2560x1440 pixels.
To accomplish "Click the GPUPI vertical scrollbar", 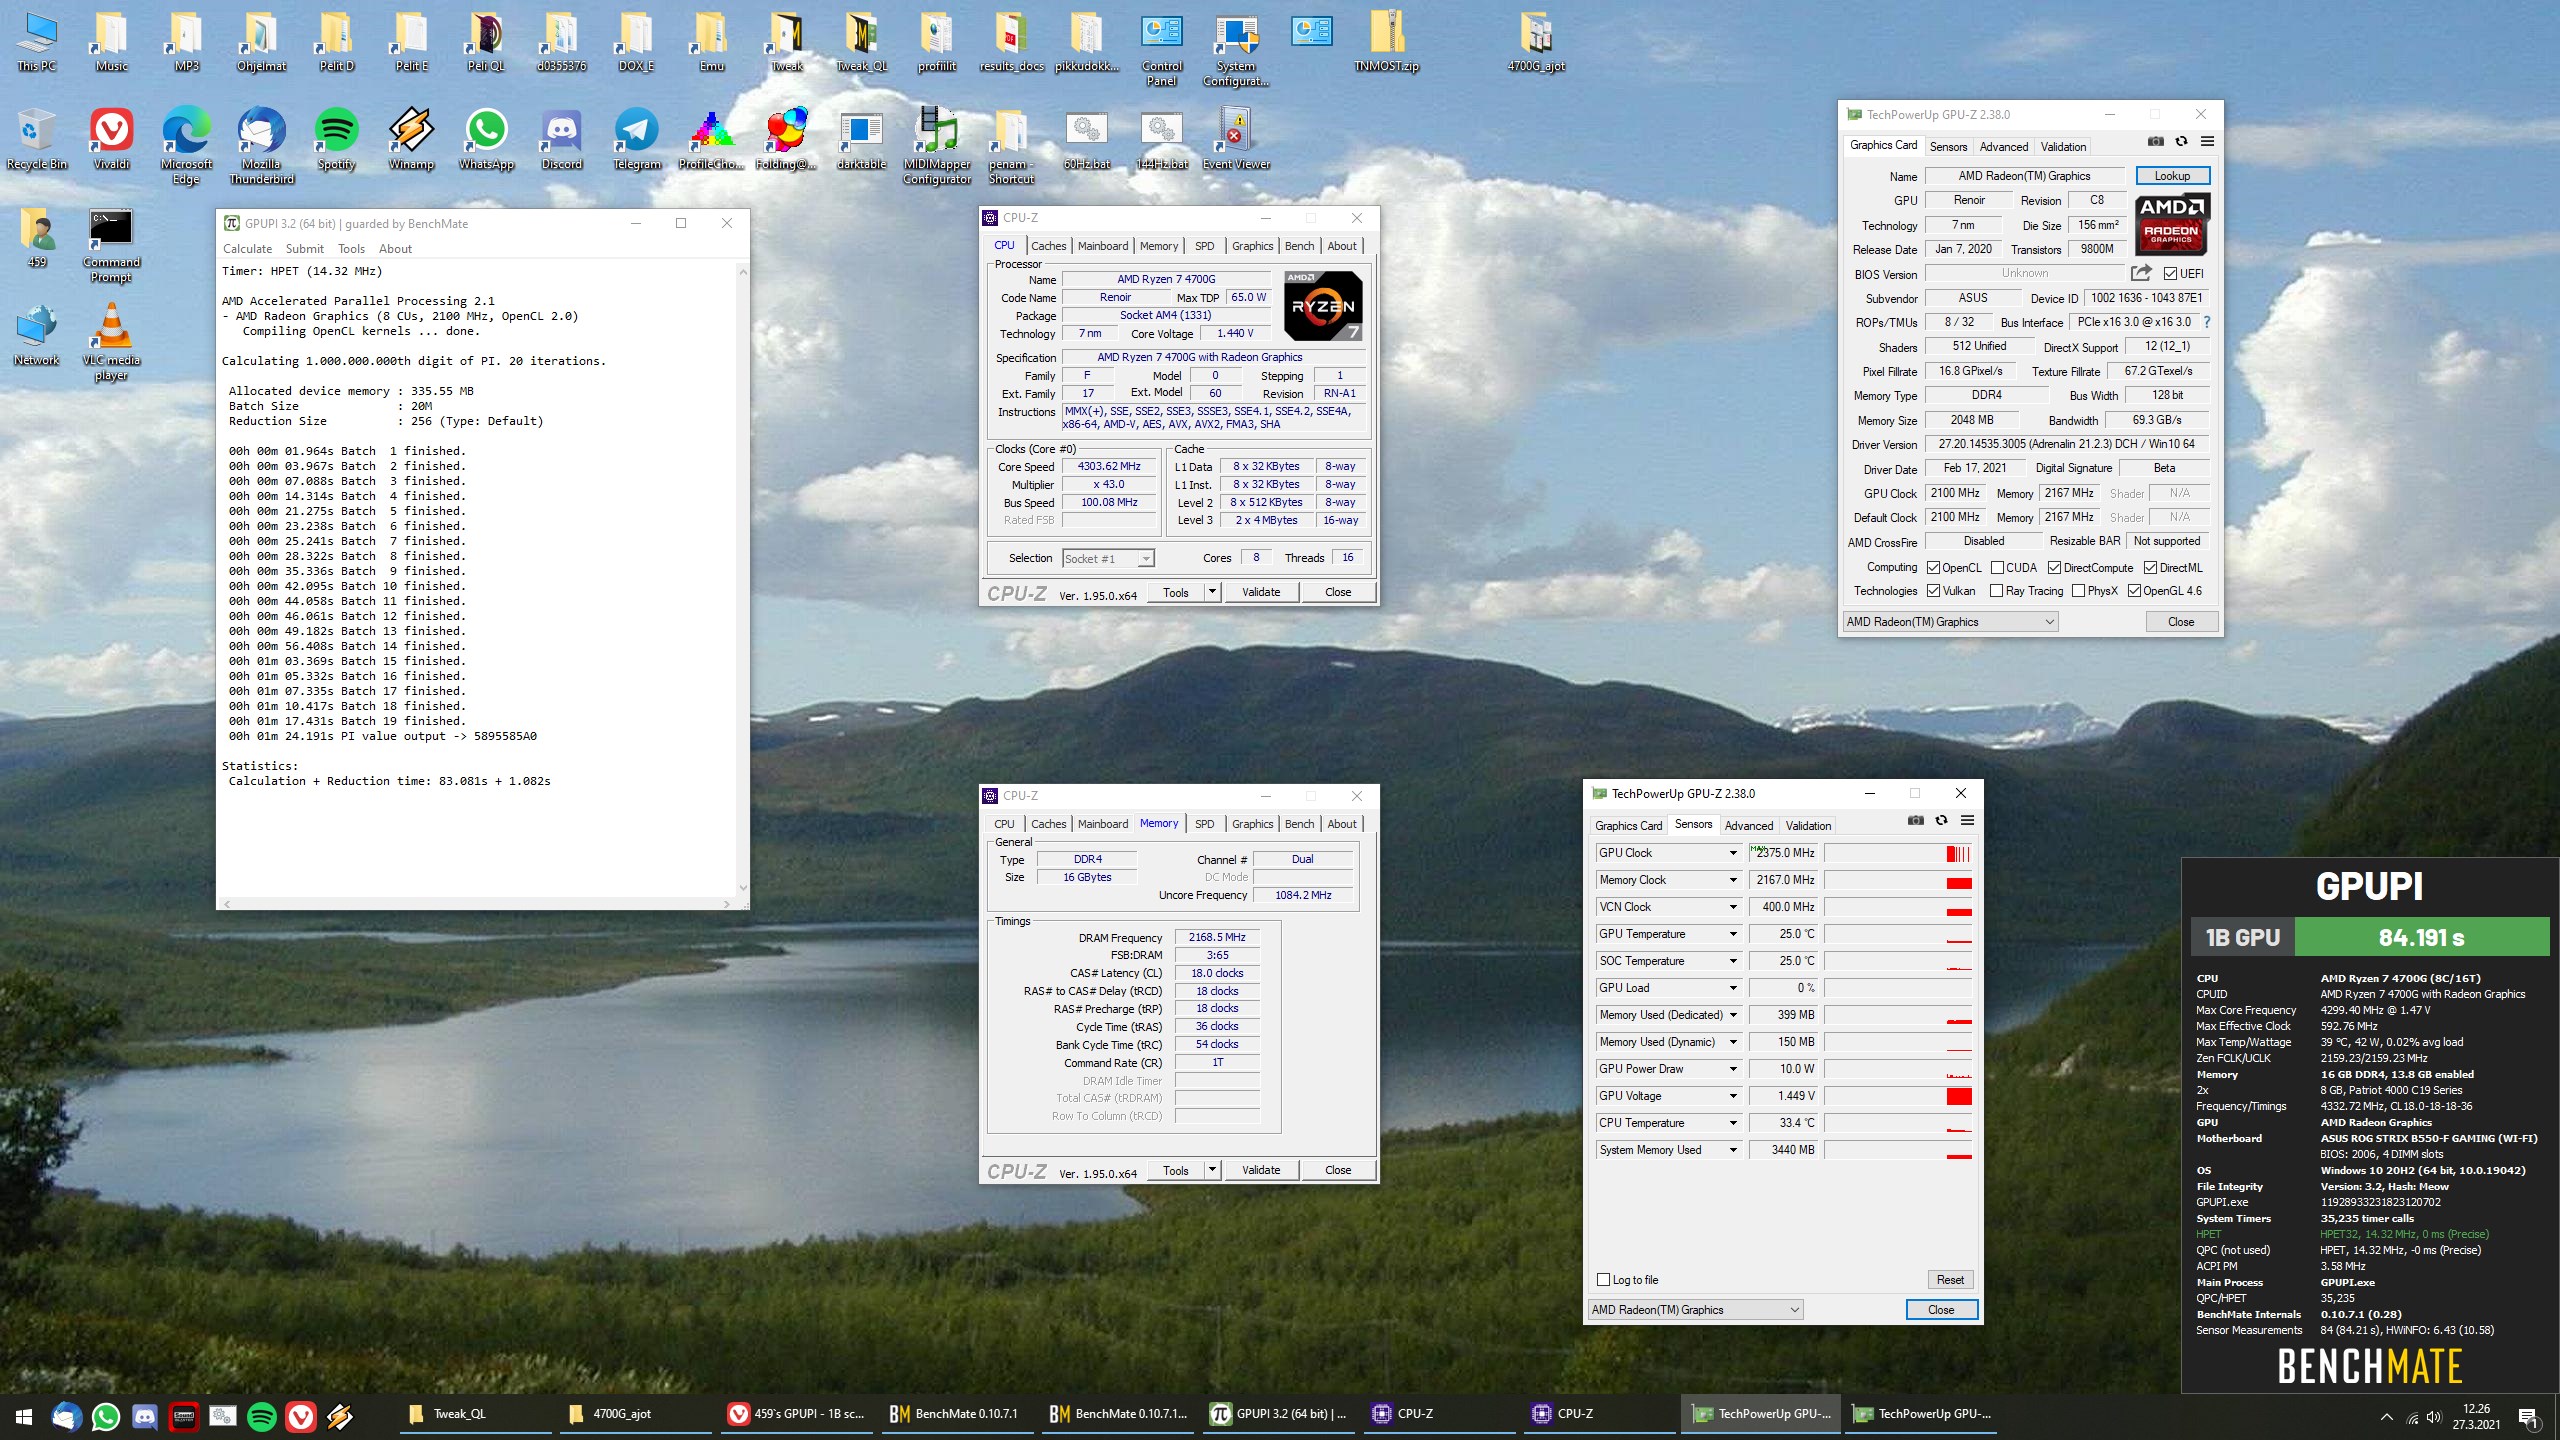I will [742, 580].
